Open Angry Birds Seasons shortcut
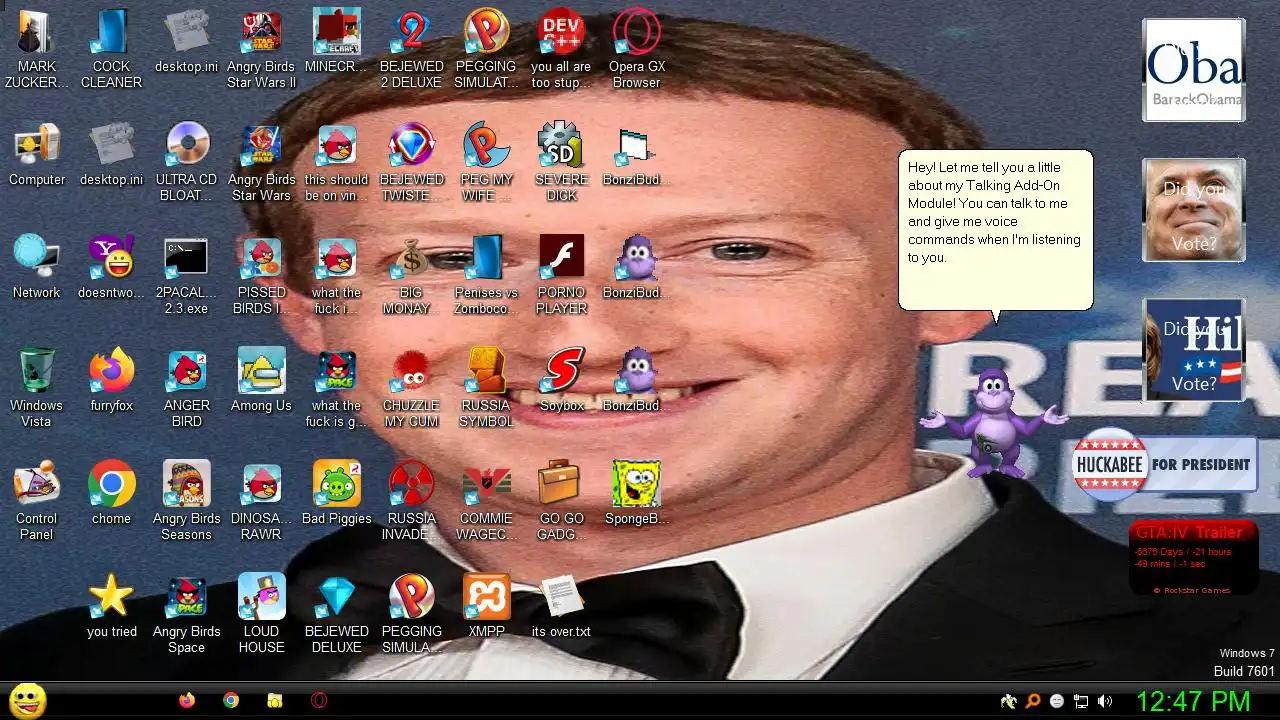Screen dimensions: 1280x720 point(187,502)
